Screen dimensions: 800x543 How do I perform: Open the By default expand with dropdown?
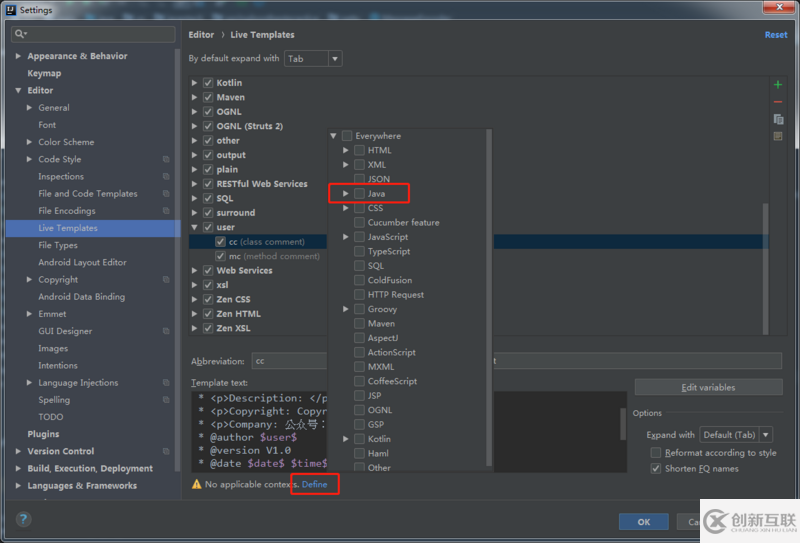[335, 59]
